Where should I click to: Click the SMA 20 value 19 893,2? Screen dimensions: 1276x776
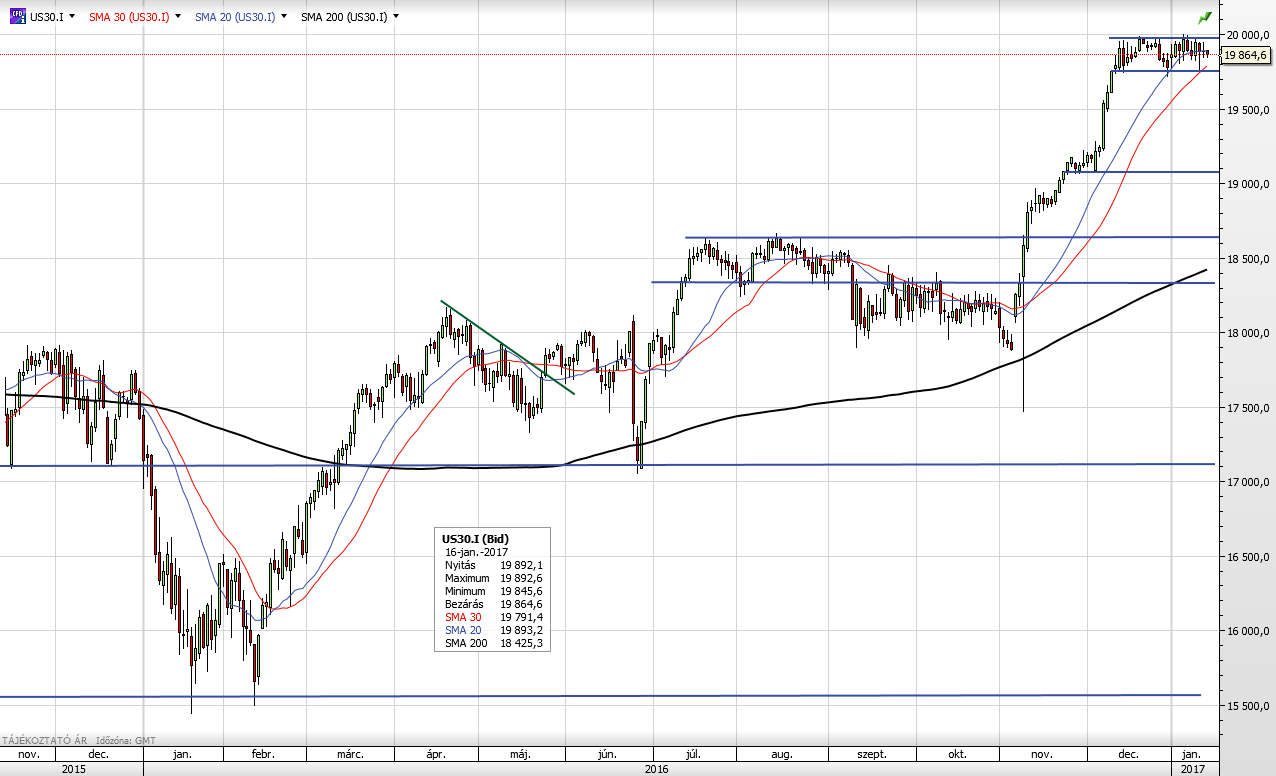pyautogui.click(x=521, y=630)
